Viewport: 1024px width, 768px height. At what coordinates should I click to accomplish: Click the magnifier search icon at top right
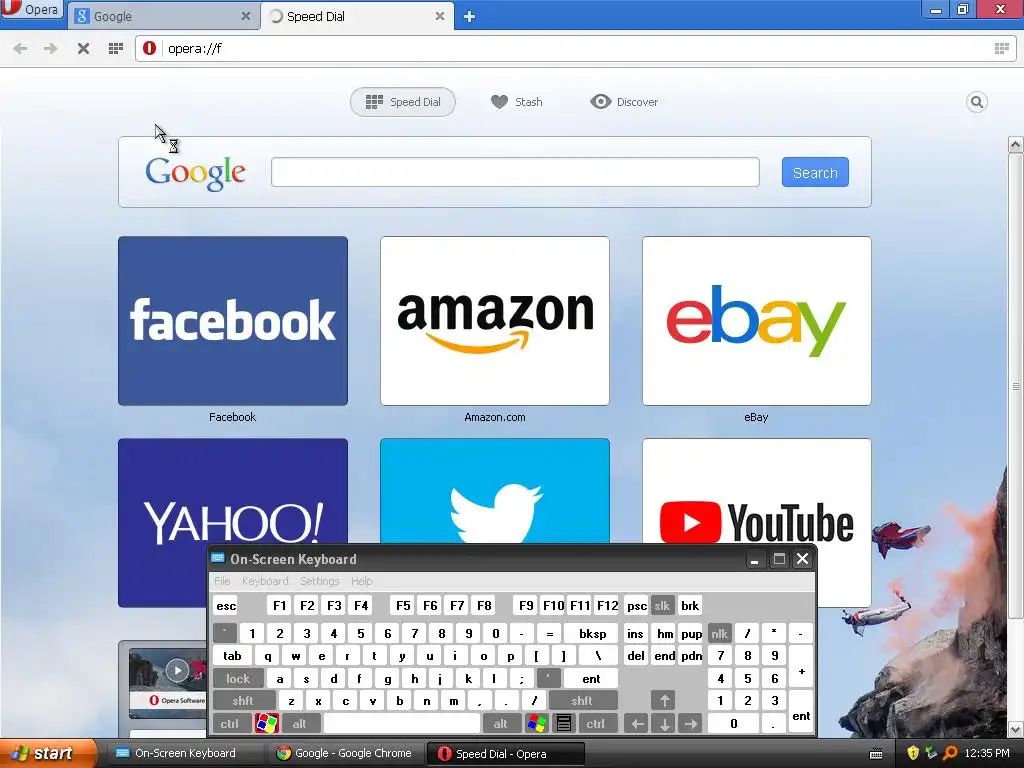tap(976, 102)
